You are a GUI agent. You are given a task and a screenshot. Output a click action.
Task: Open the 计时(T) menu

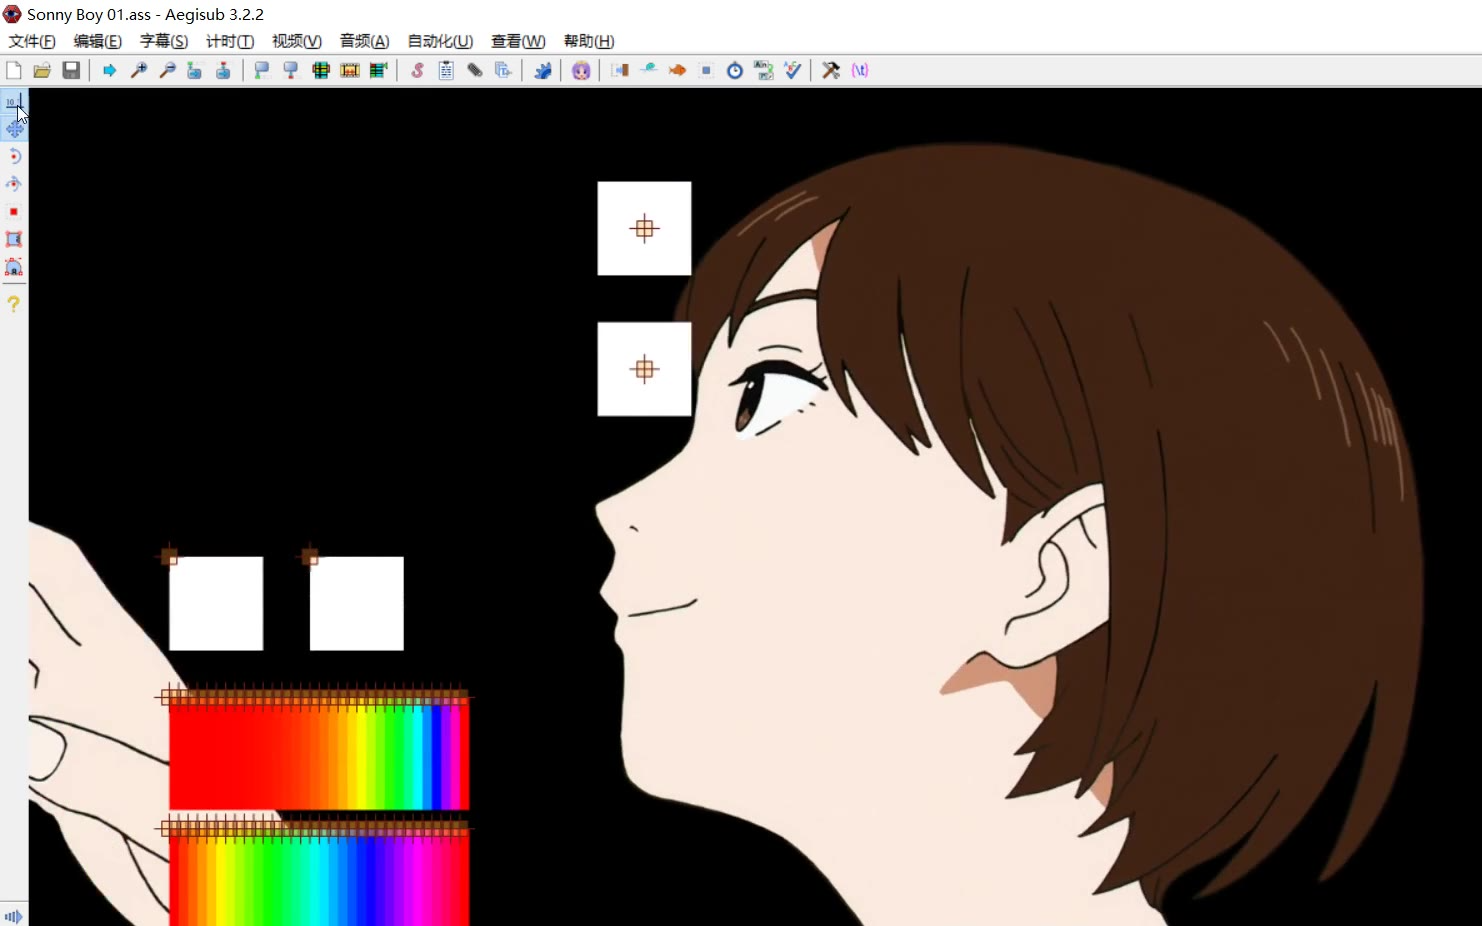230,41
